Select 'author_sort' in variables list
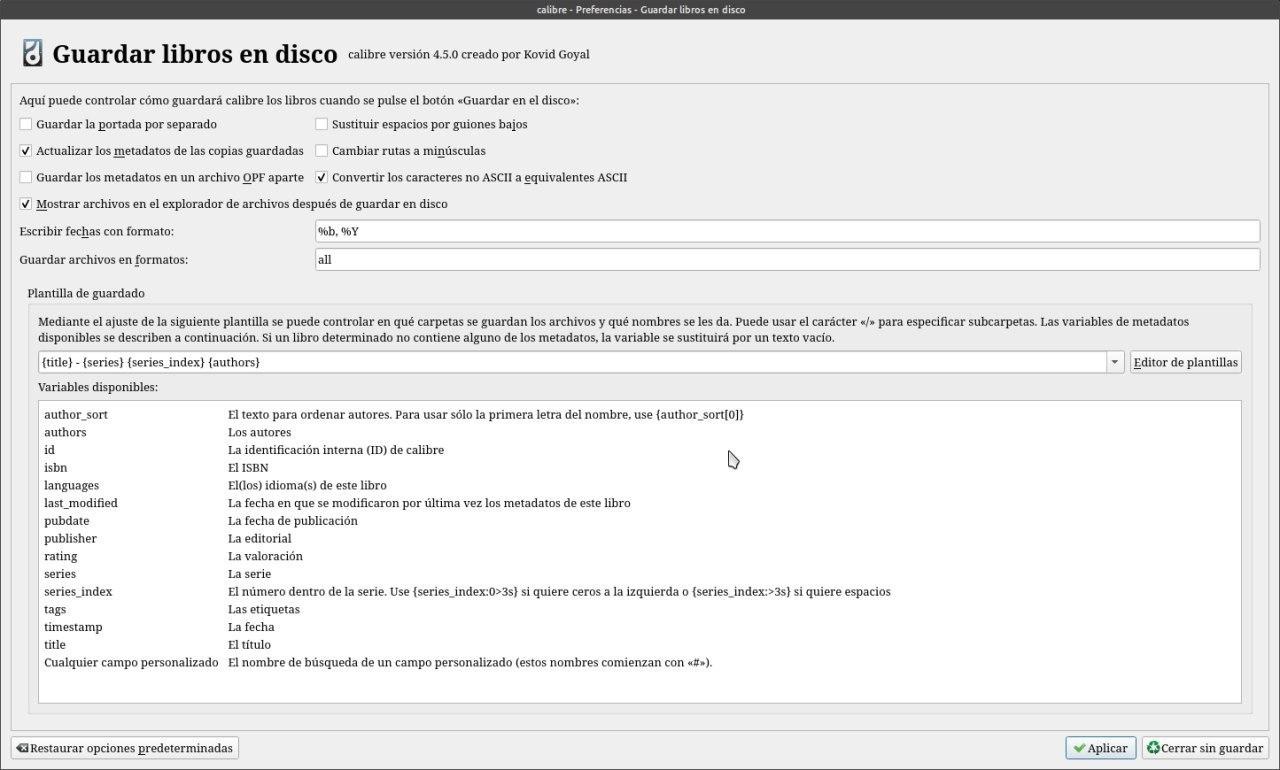 [76, 414]
